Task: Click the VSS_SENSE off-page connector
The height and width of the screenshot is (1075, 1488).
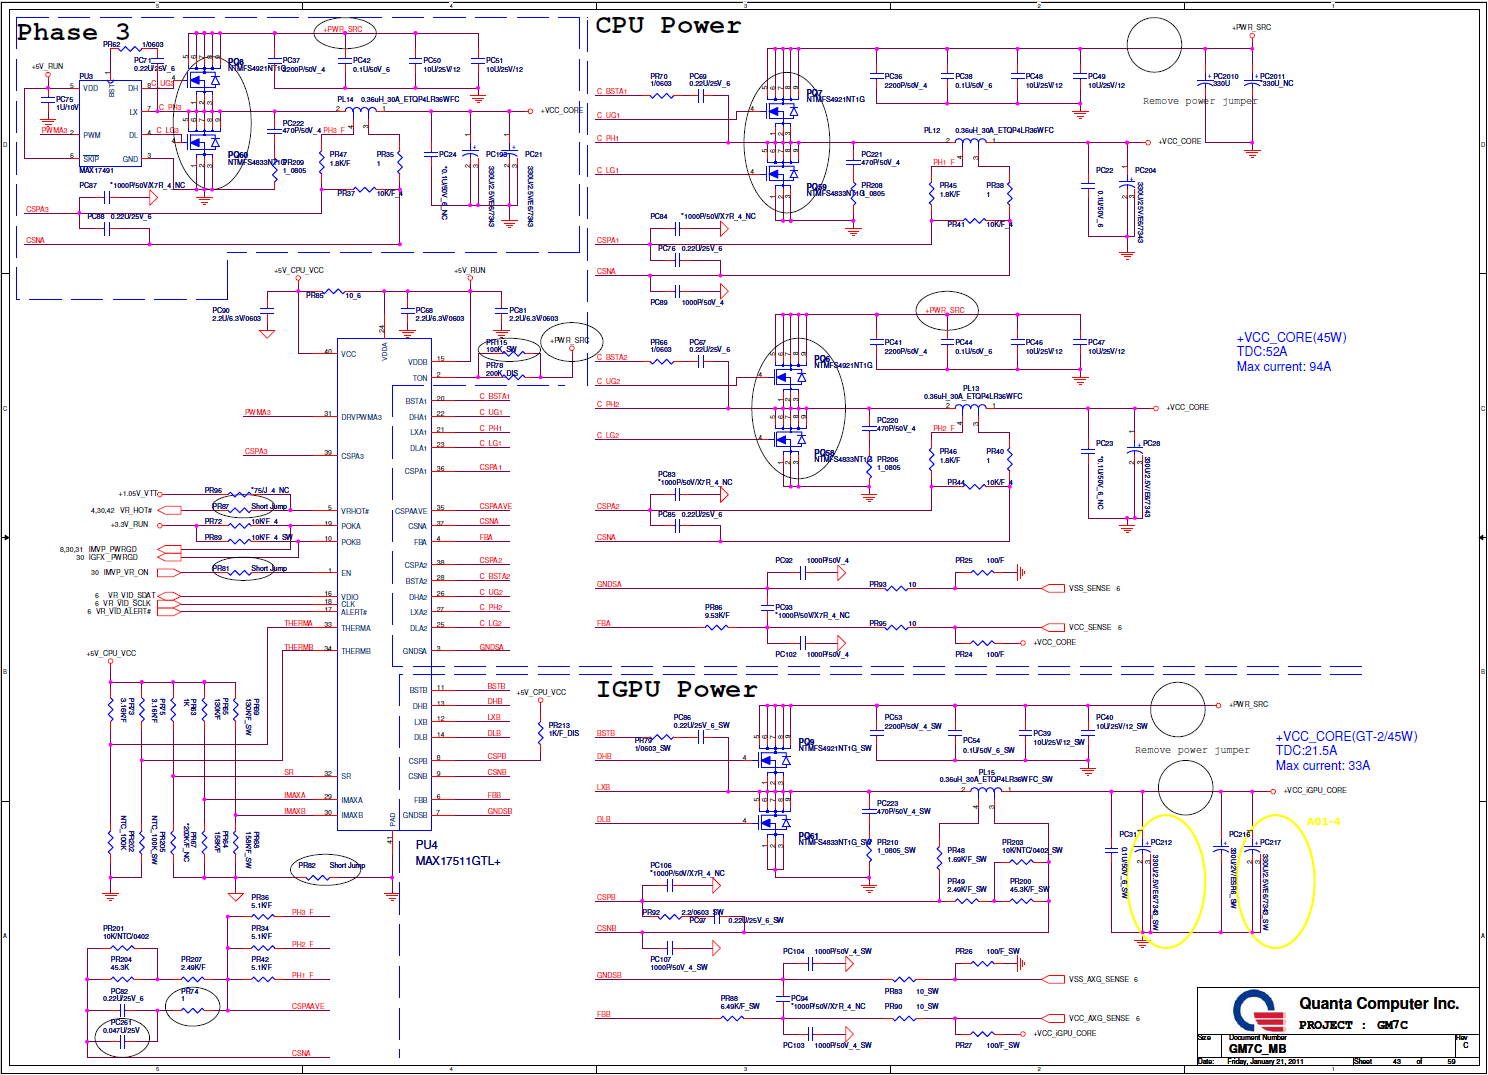Action: [1054, 588]
